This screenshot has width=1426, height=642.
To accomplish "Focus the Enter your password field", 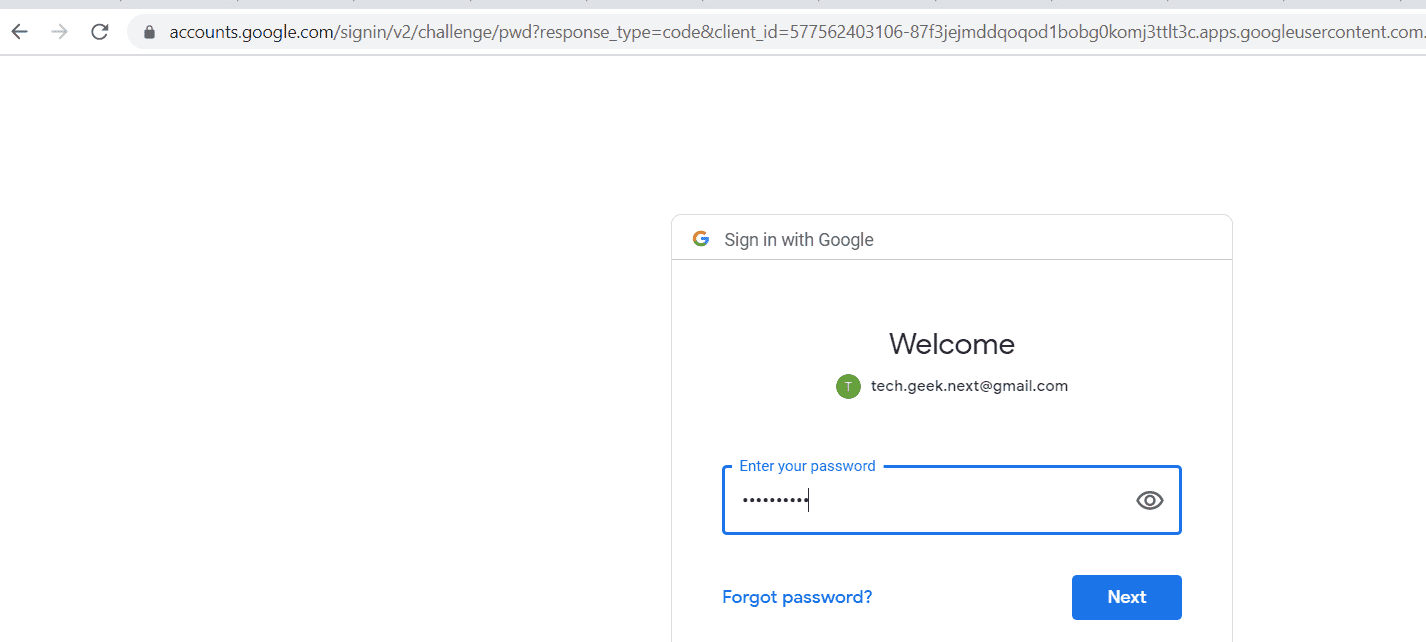I will click(x=952, y=500).
